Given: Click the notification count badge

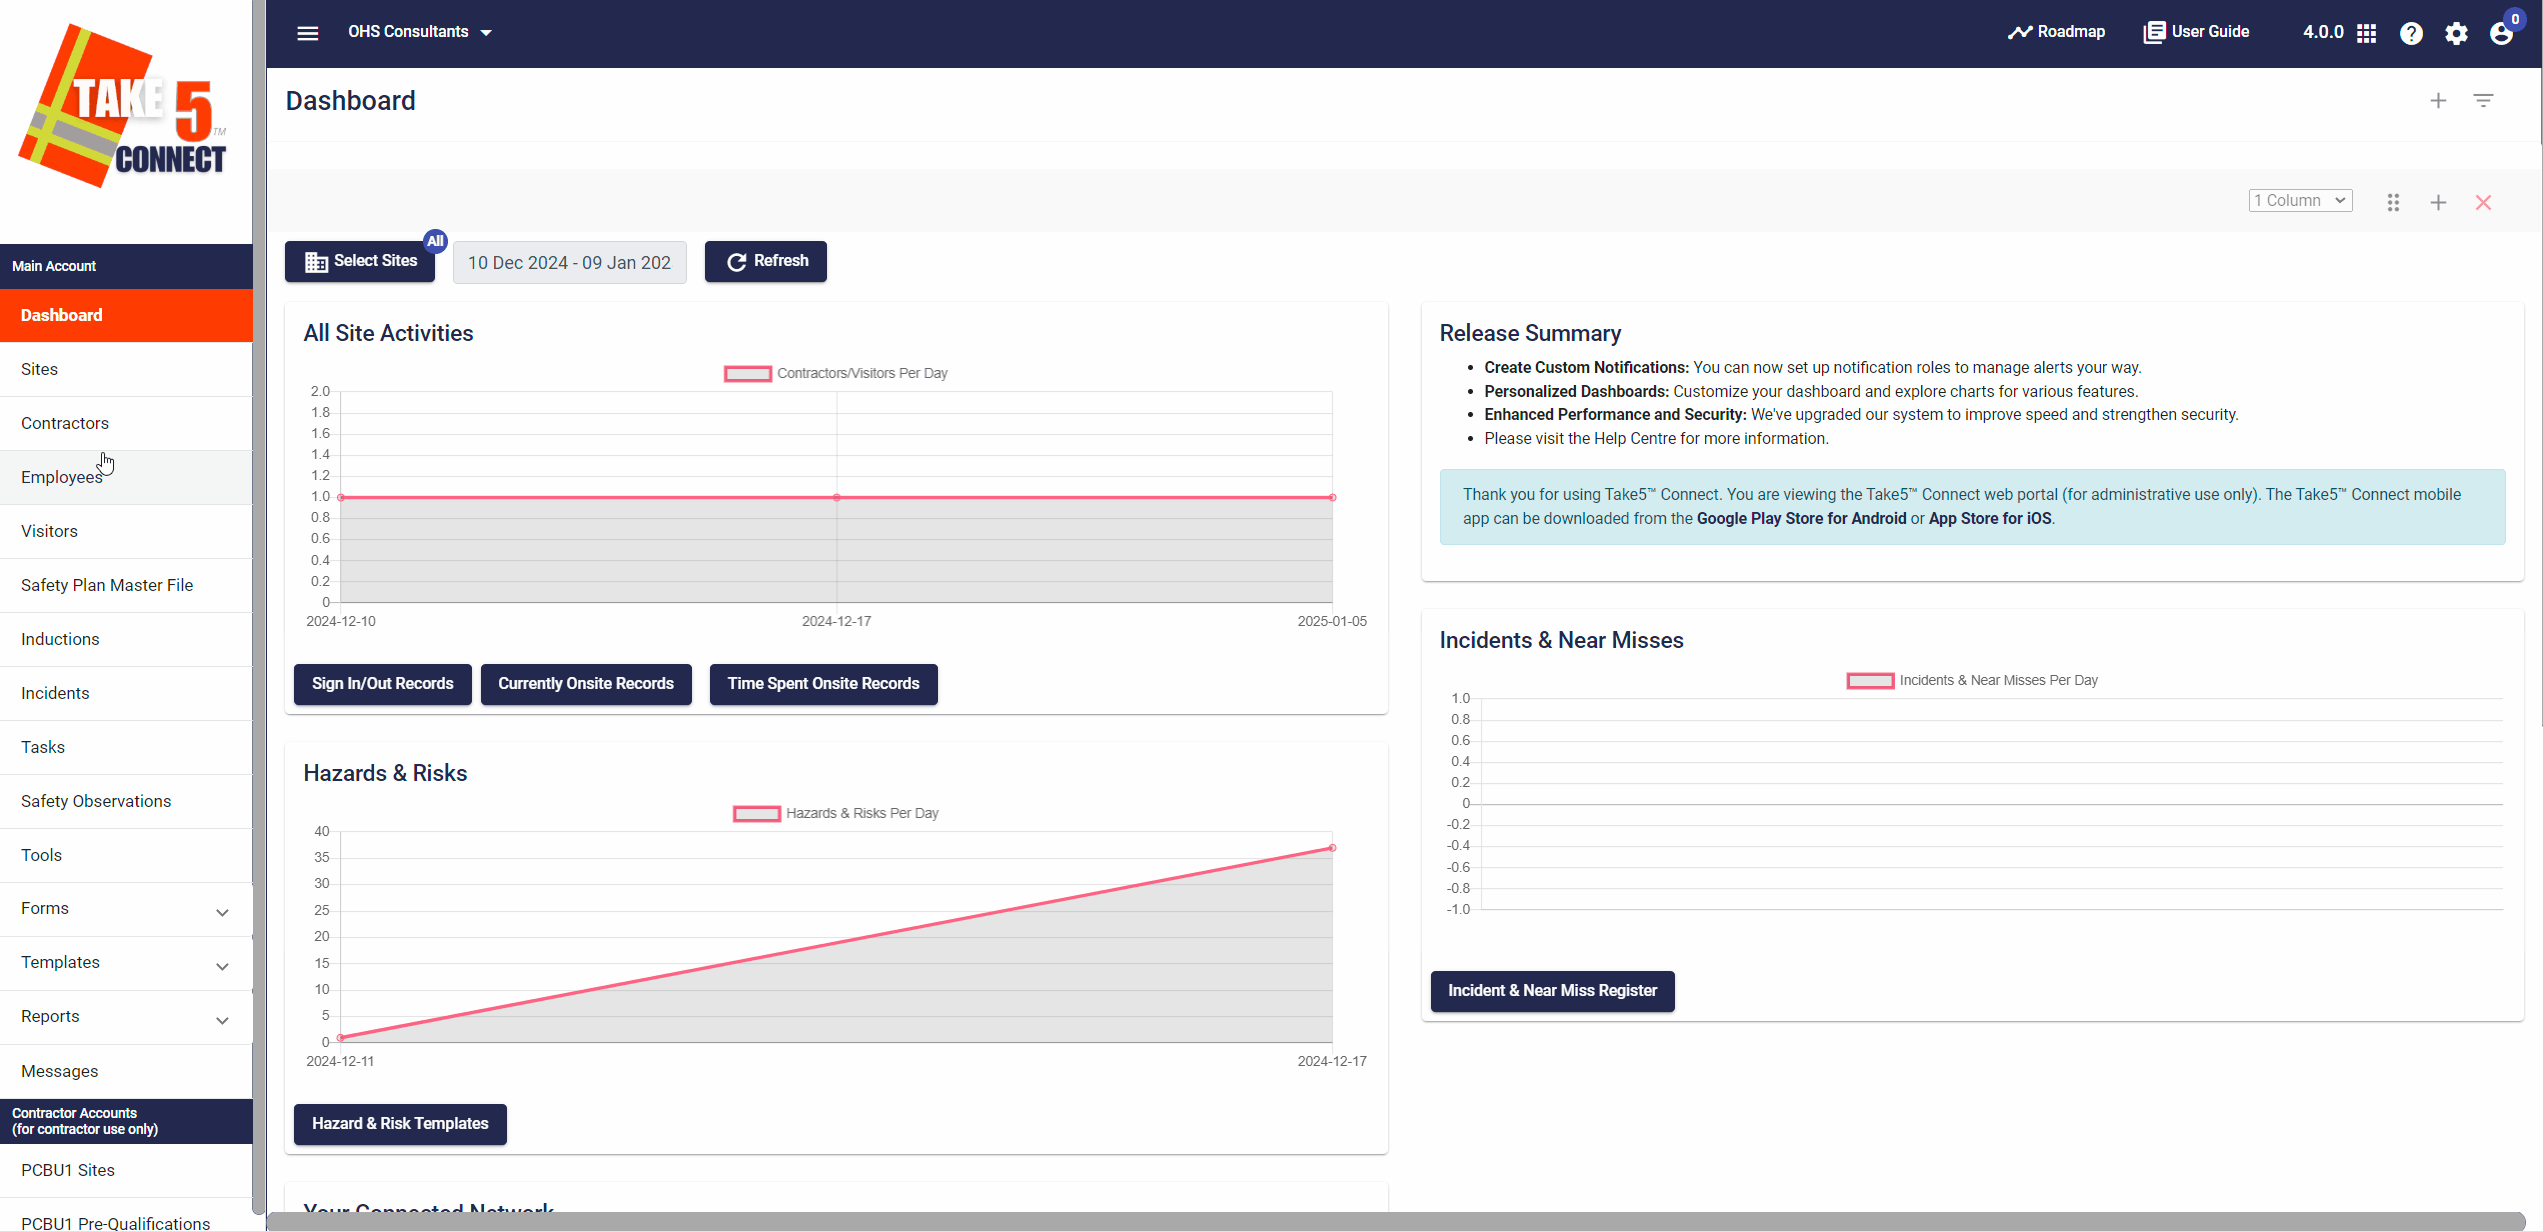Looking at the screenshot, I should (2515, 19).
